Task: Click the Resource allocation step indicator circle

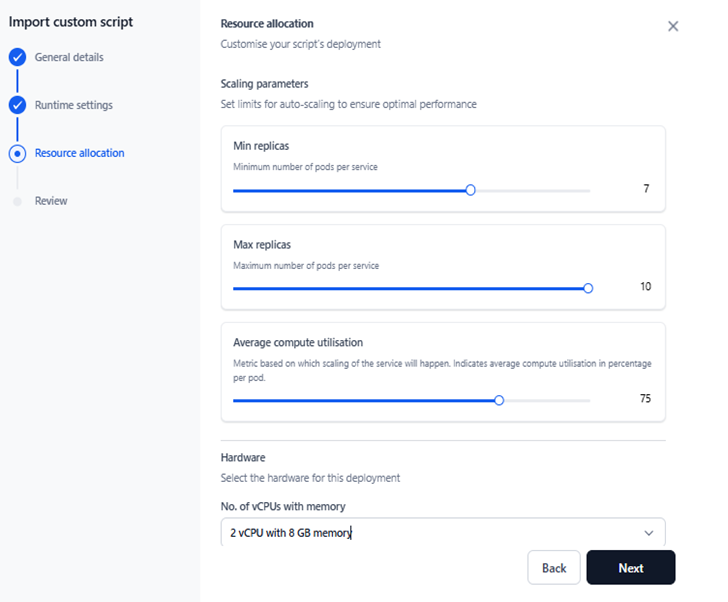Action: (17, 153)
